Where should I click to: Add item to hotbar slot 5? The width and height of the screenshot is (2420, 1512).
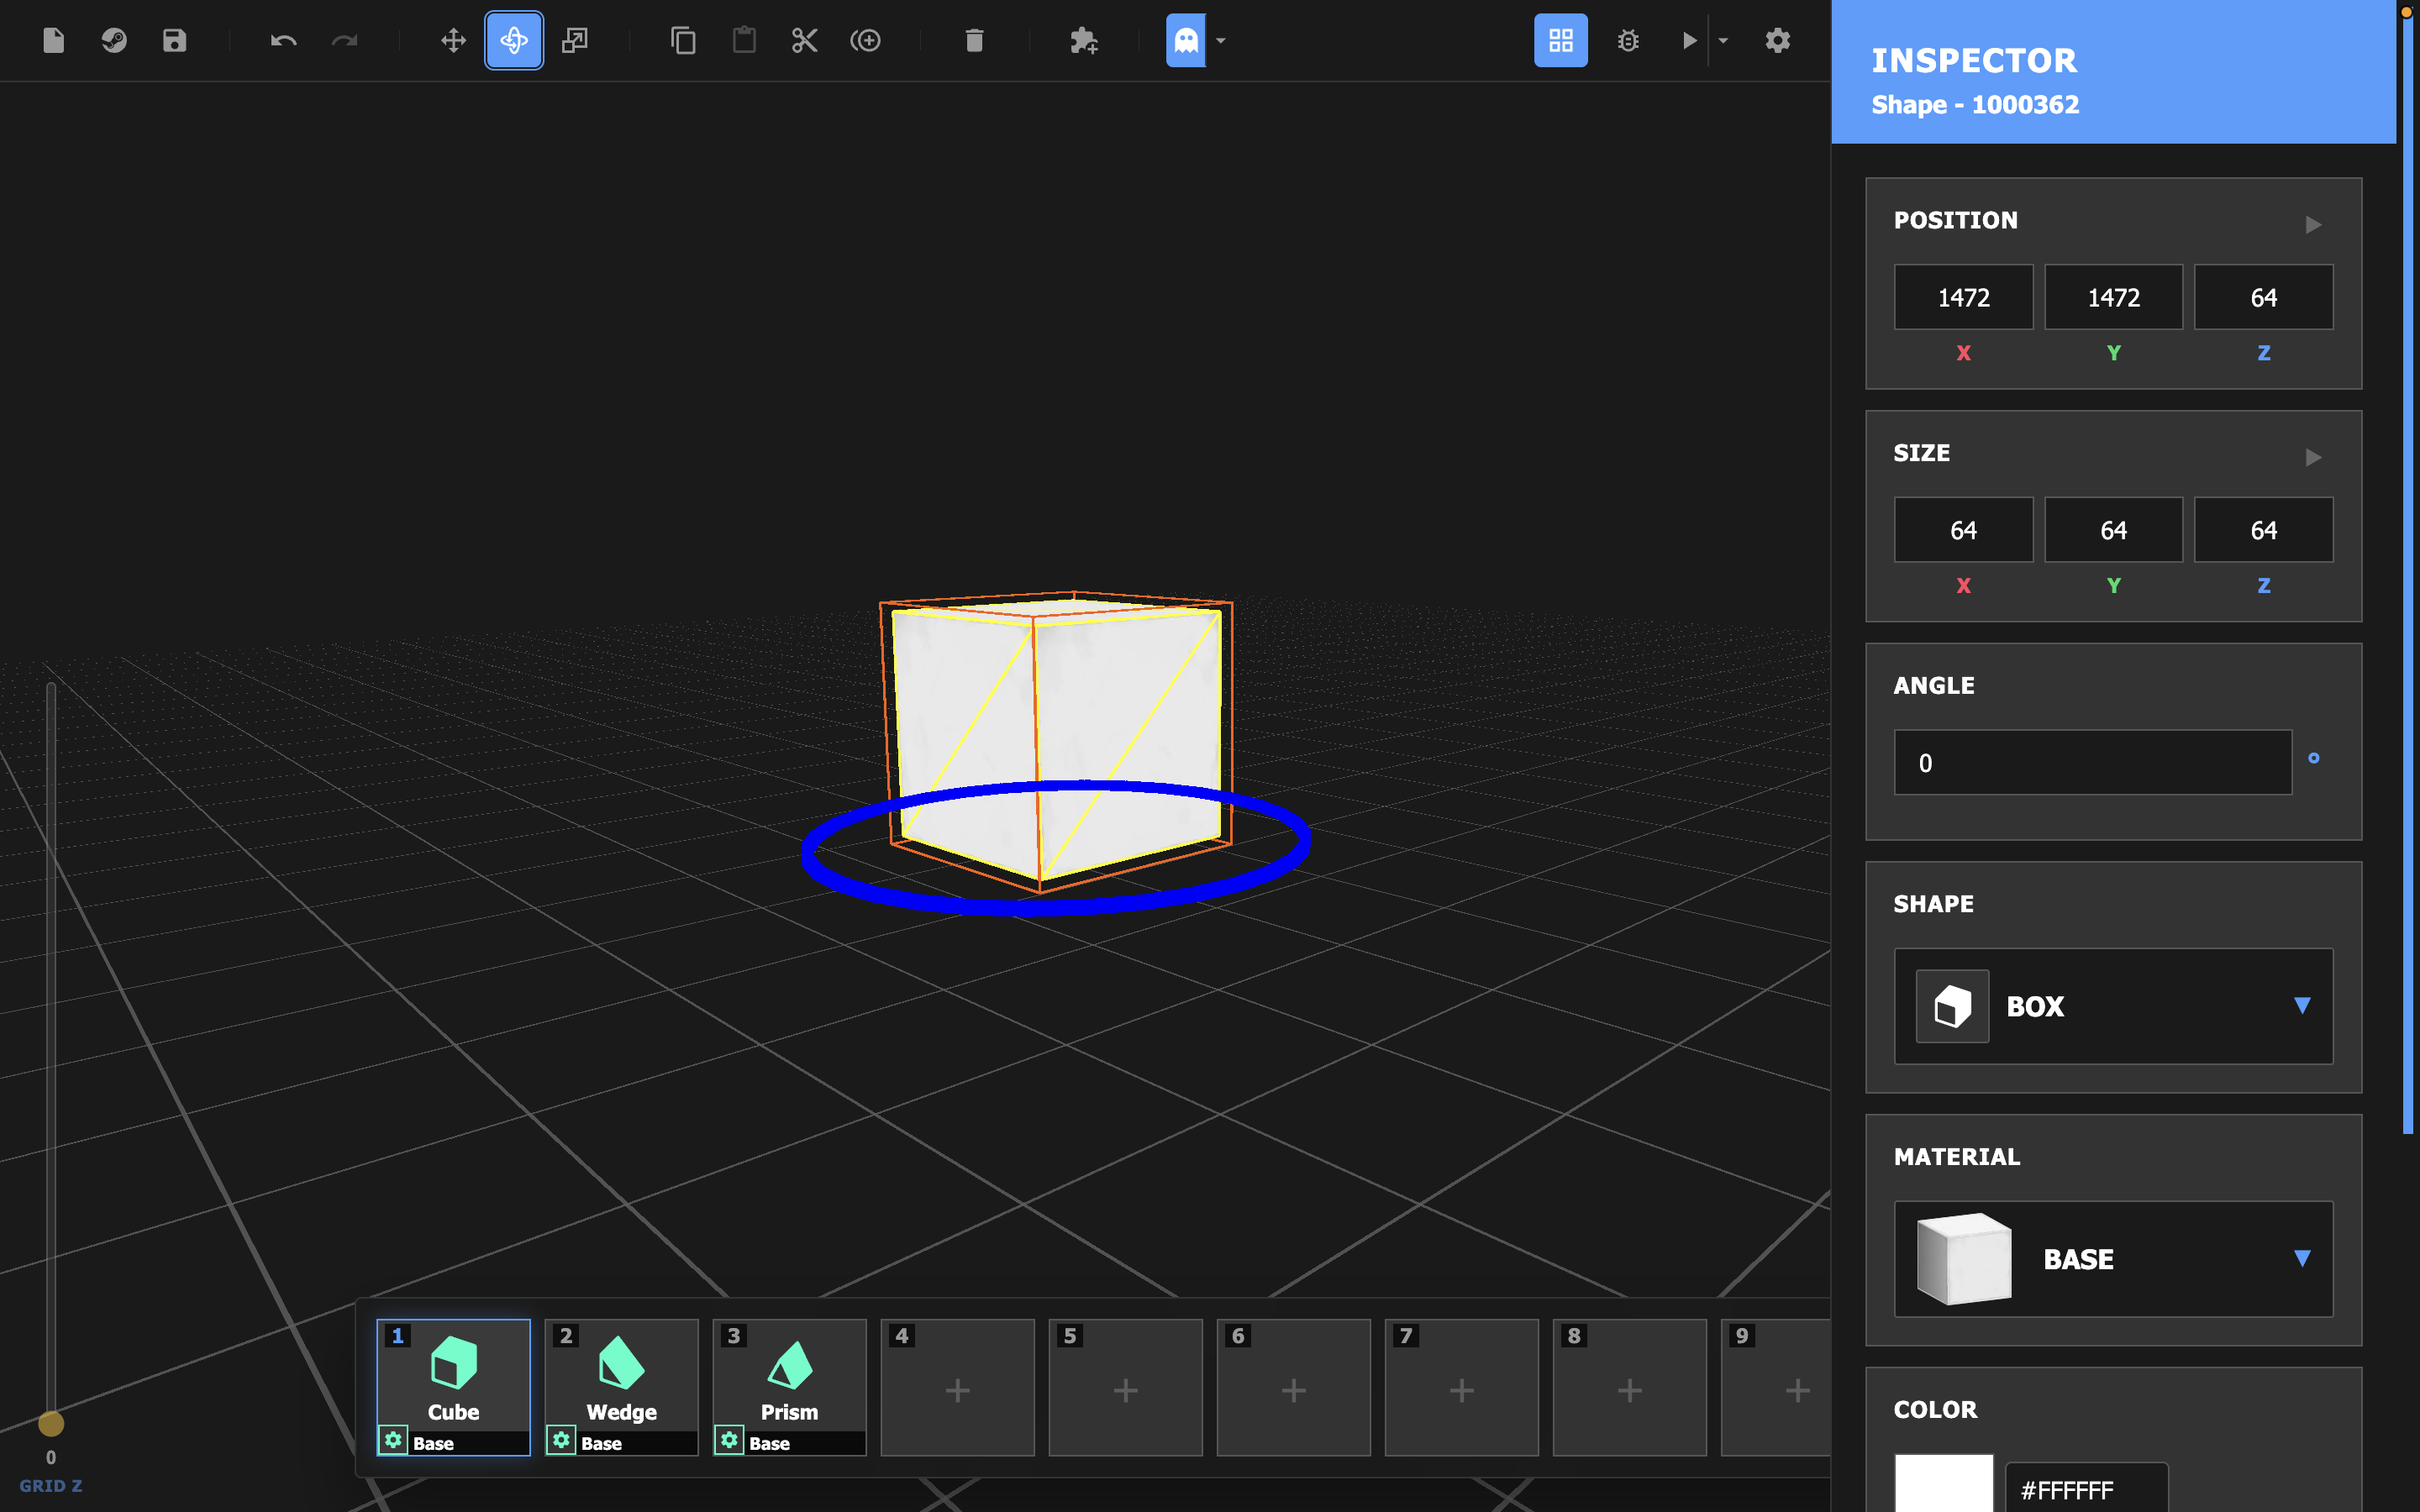pos(1125,1387)
